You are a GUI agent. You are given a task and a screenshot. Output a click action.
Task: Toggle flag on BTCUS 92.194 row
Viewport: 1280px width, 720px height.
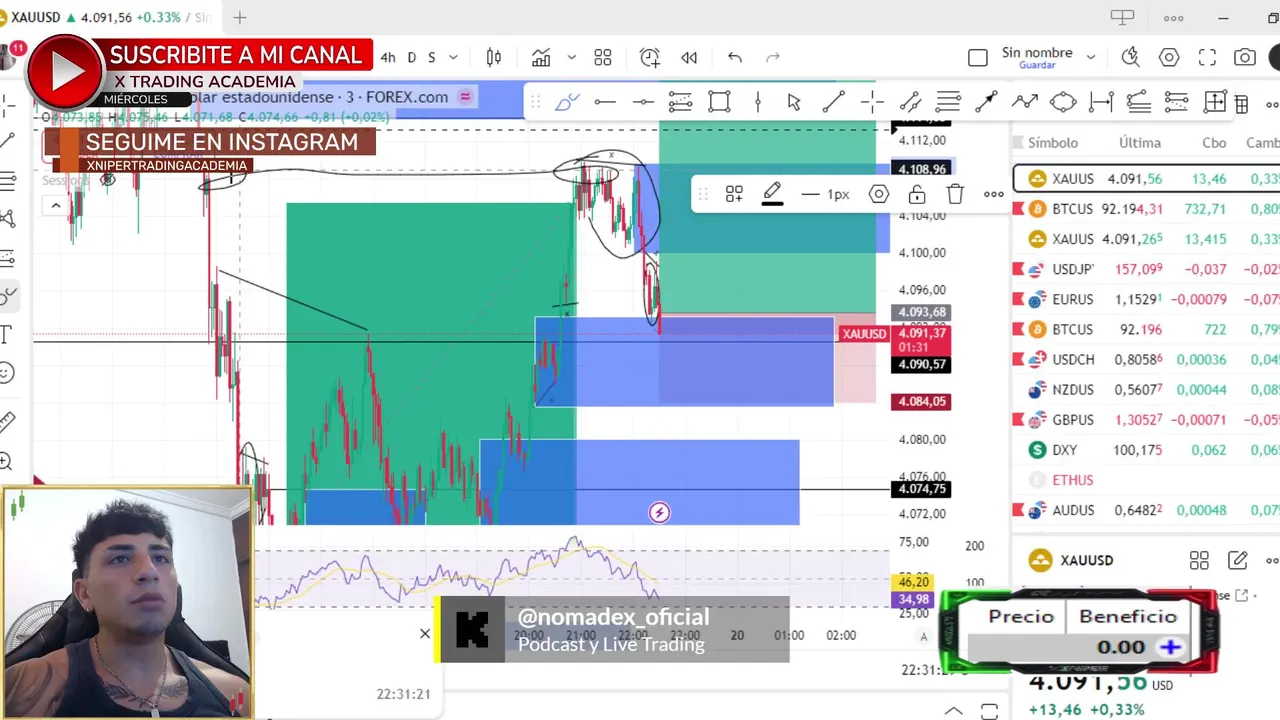point(1018,209)
